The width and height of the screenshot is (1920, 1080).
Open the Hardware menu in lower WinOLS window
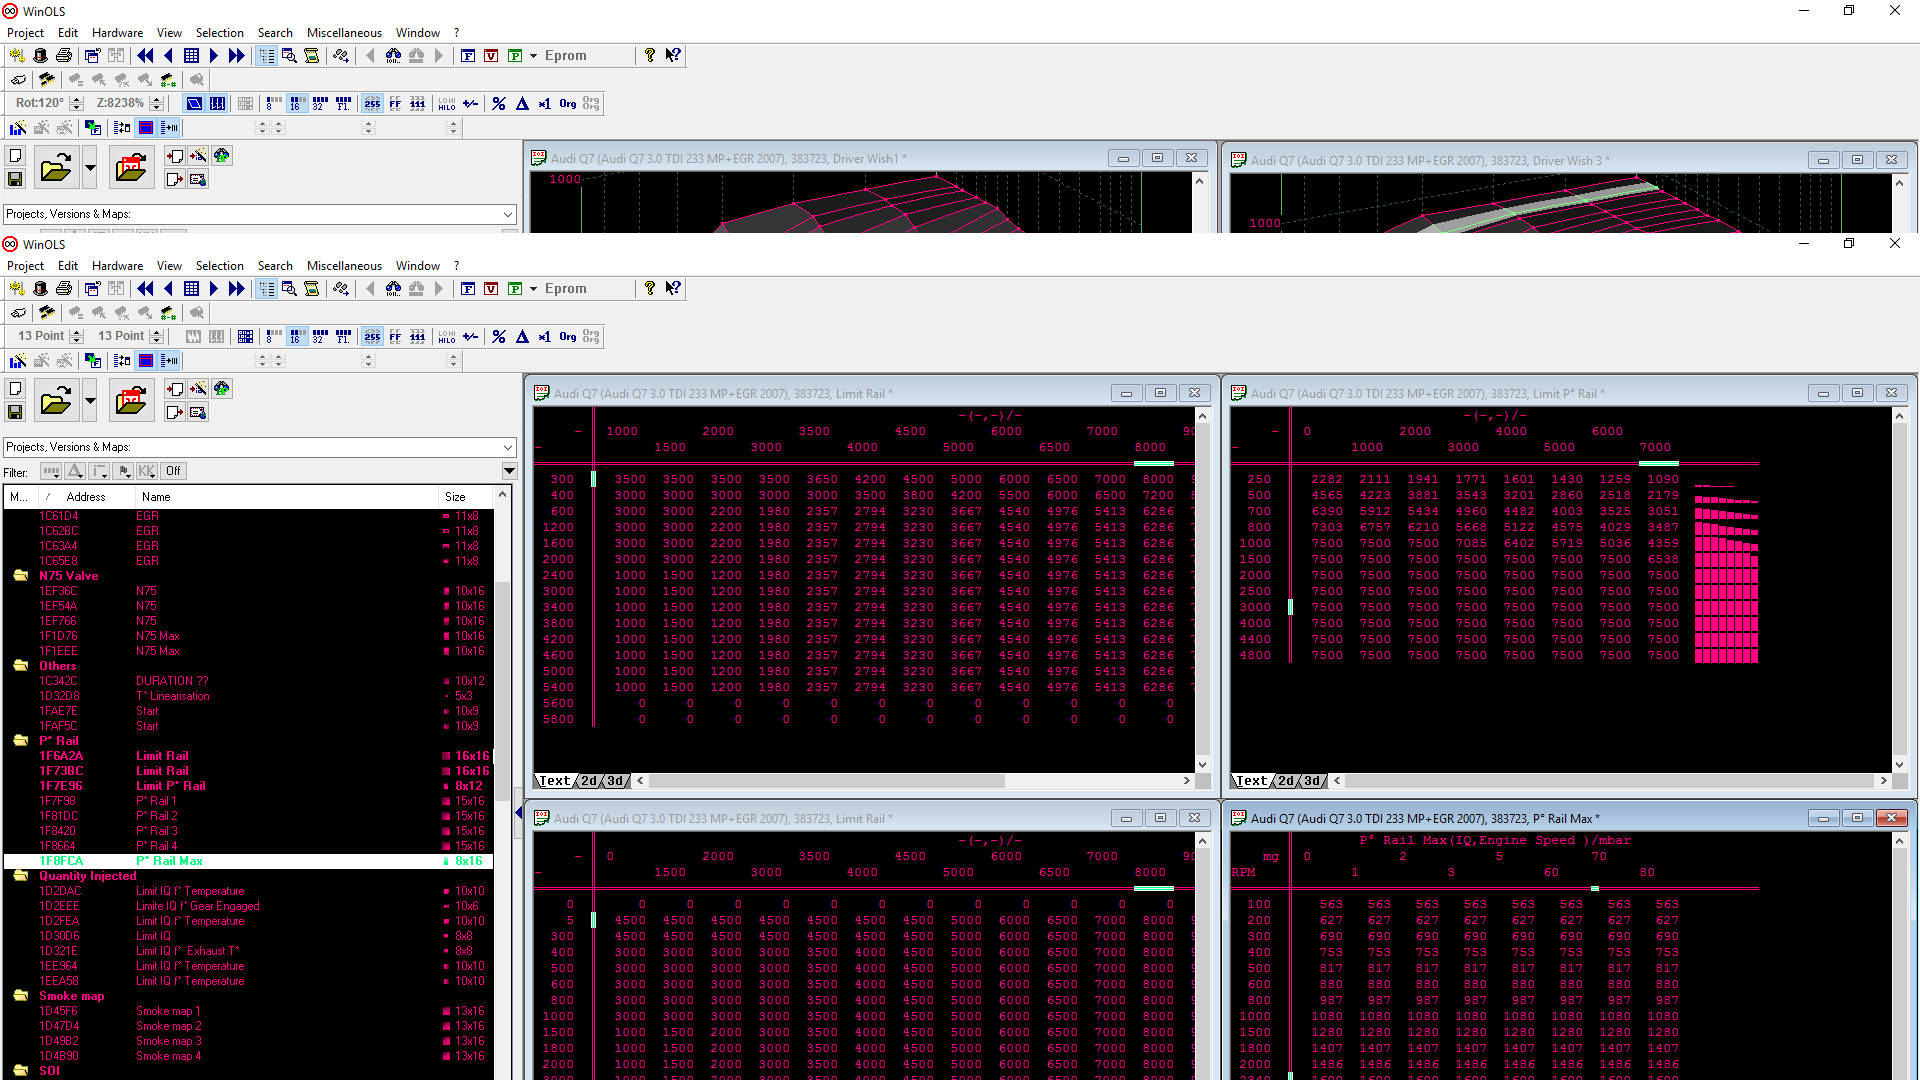(117, 266)
